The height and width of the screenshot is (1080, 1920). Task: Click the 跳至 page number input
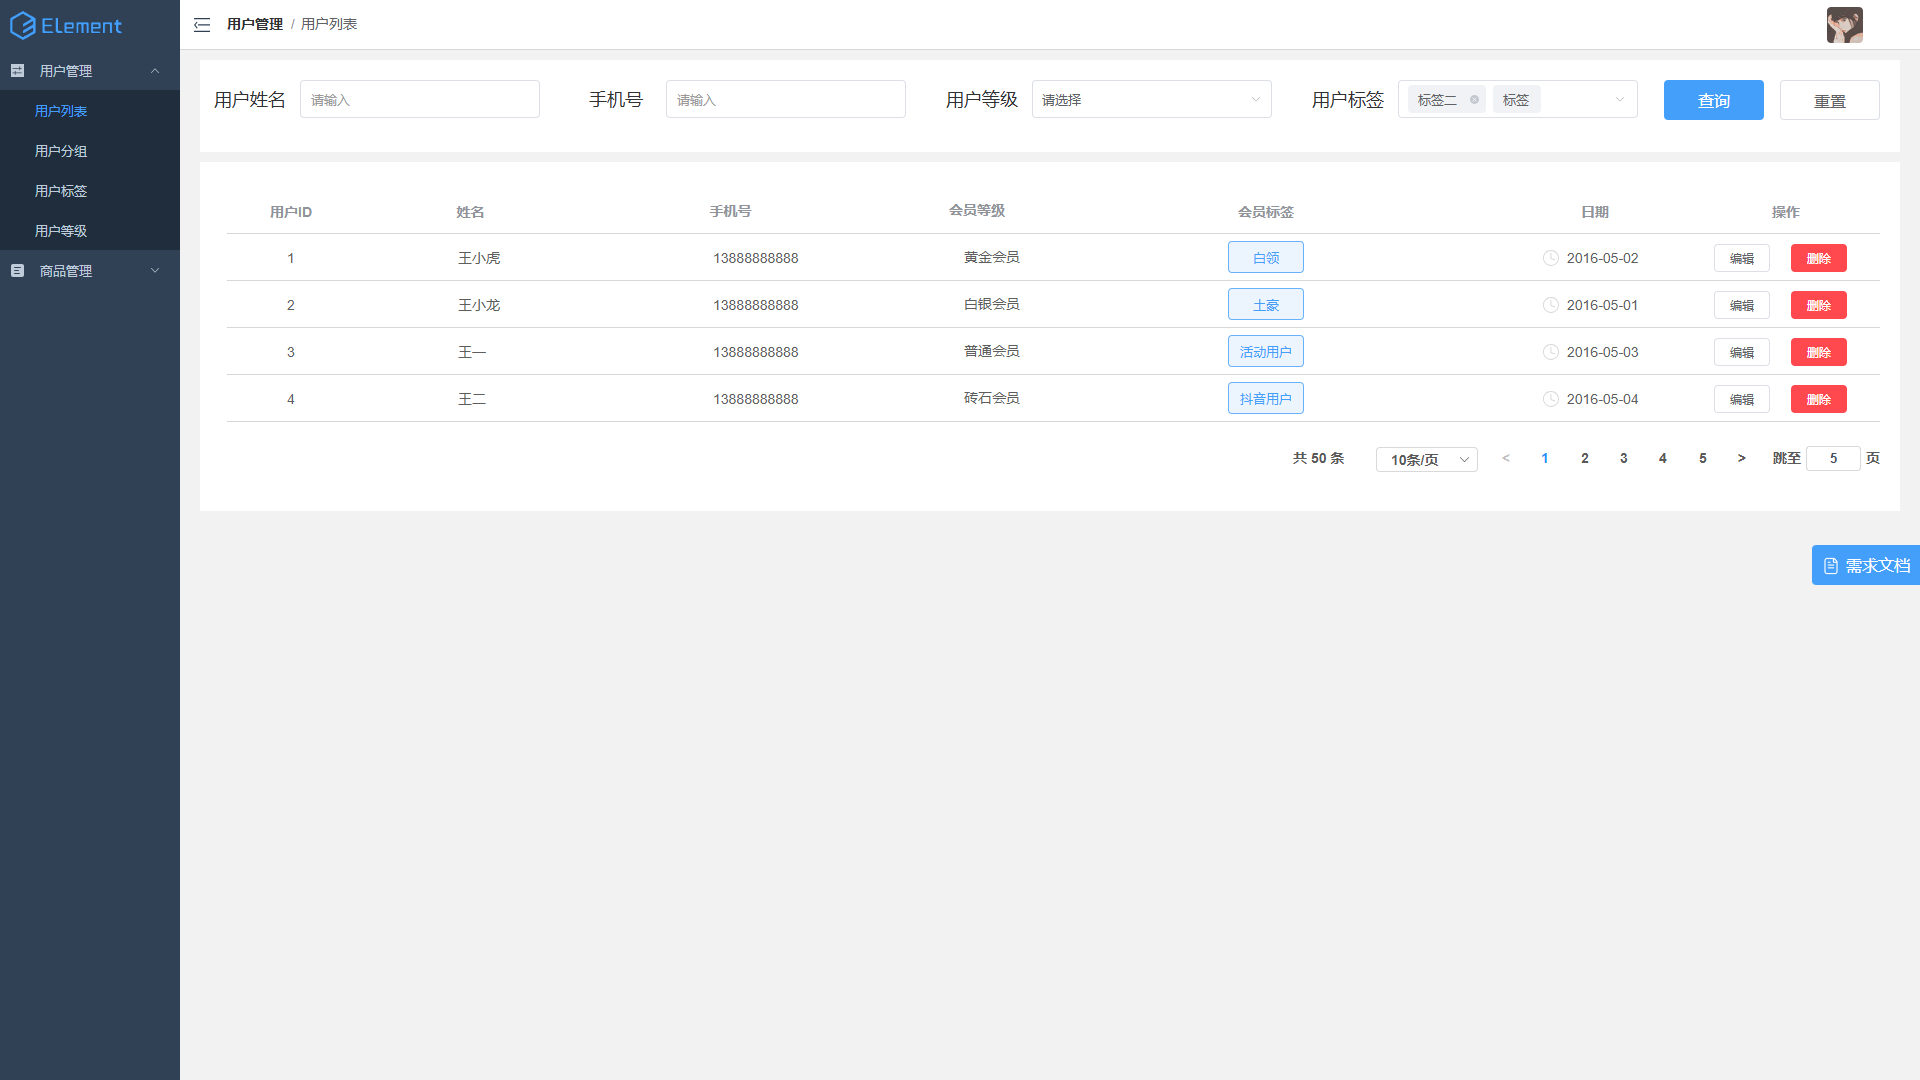pos(1833,459)
